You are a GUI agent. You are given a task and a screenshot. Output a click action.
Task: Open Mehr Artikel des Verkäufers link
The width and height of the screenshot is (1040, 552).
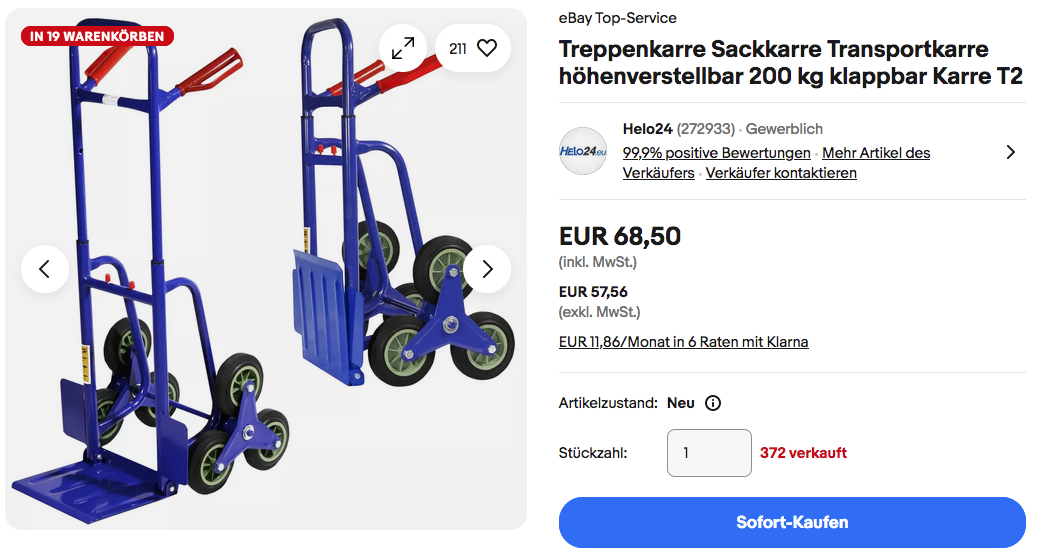(876, 153)
